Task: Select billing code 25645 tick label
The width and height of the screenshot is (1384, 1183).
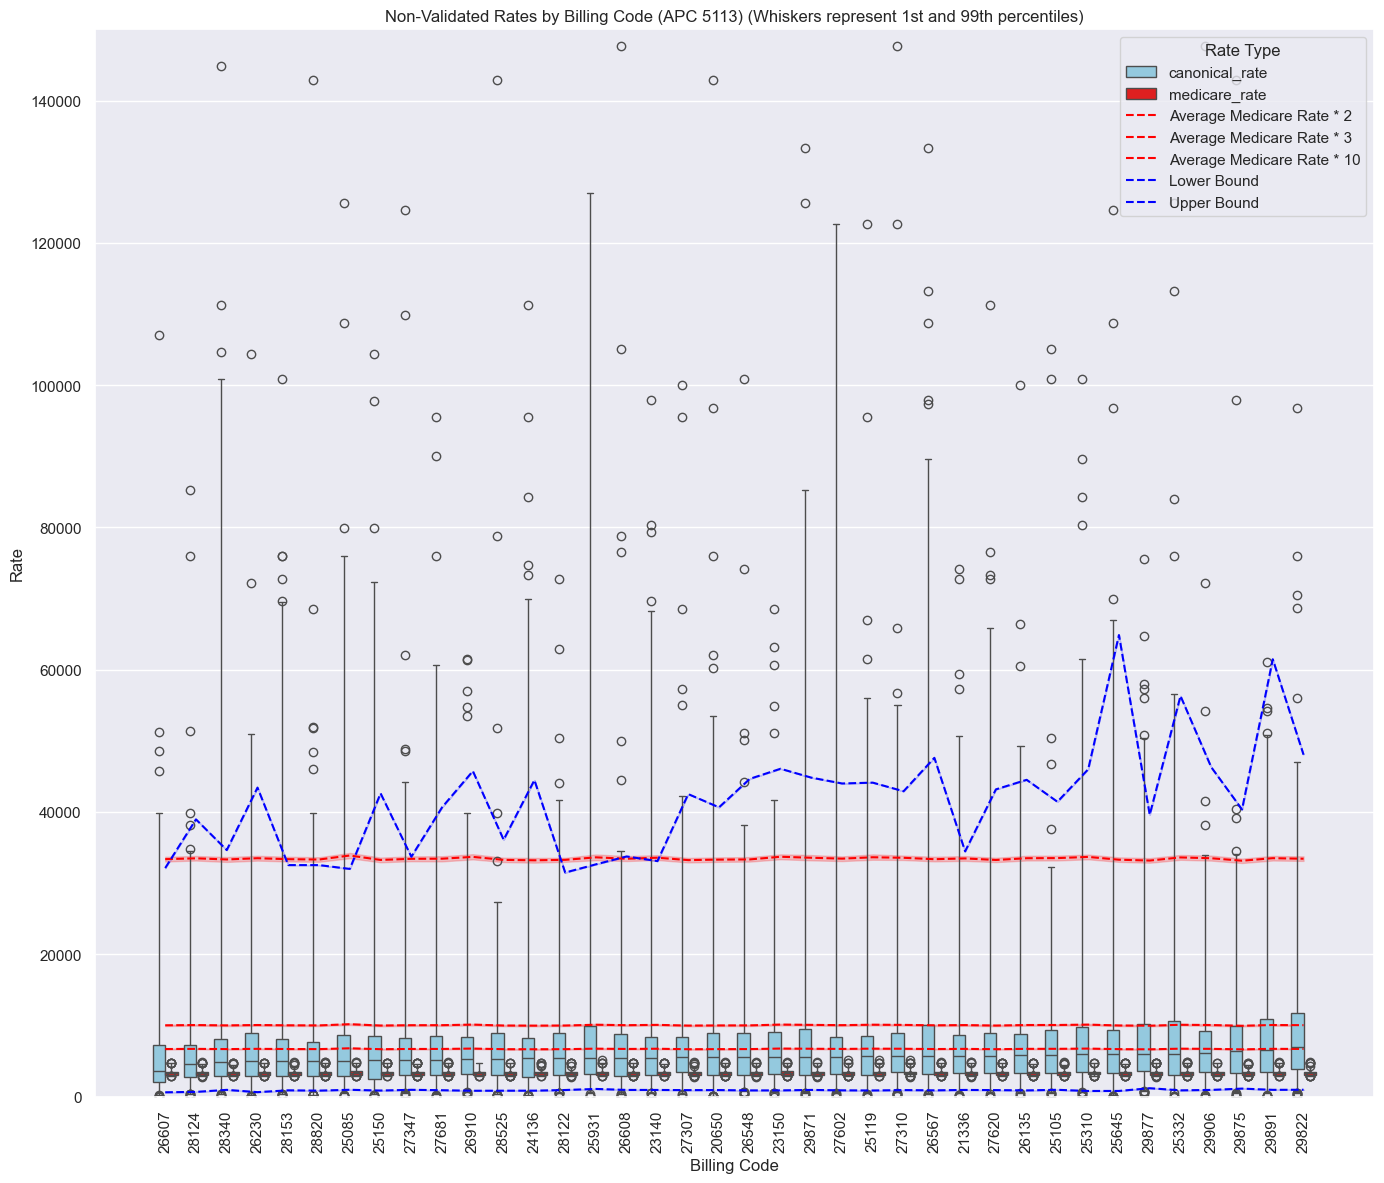Action: (1113, 1130)
